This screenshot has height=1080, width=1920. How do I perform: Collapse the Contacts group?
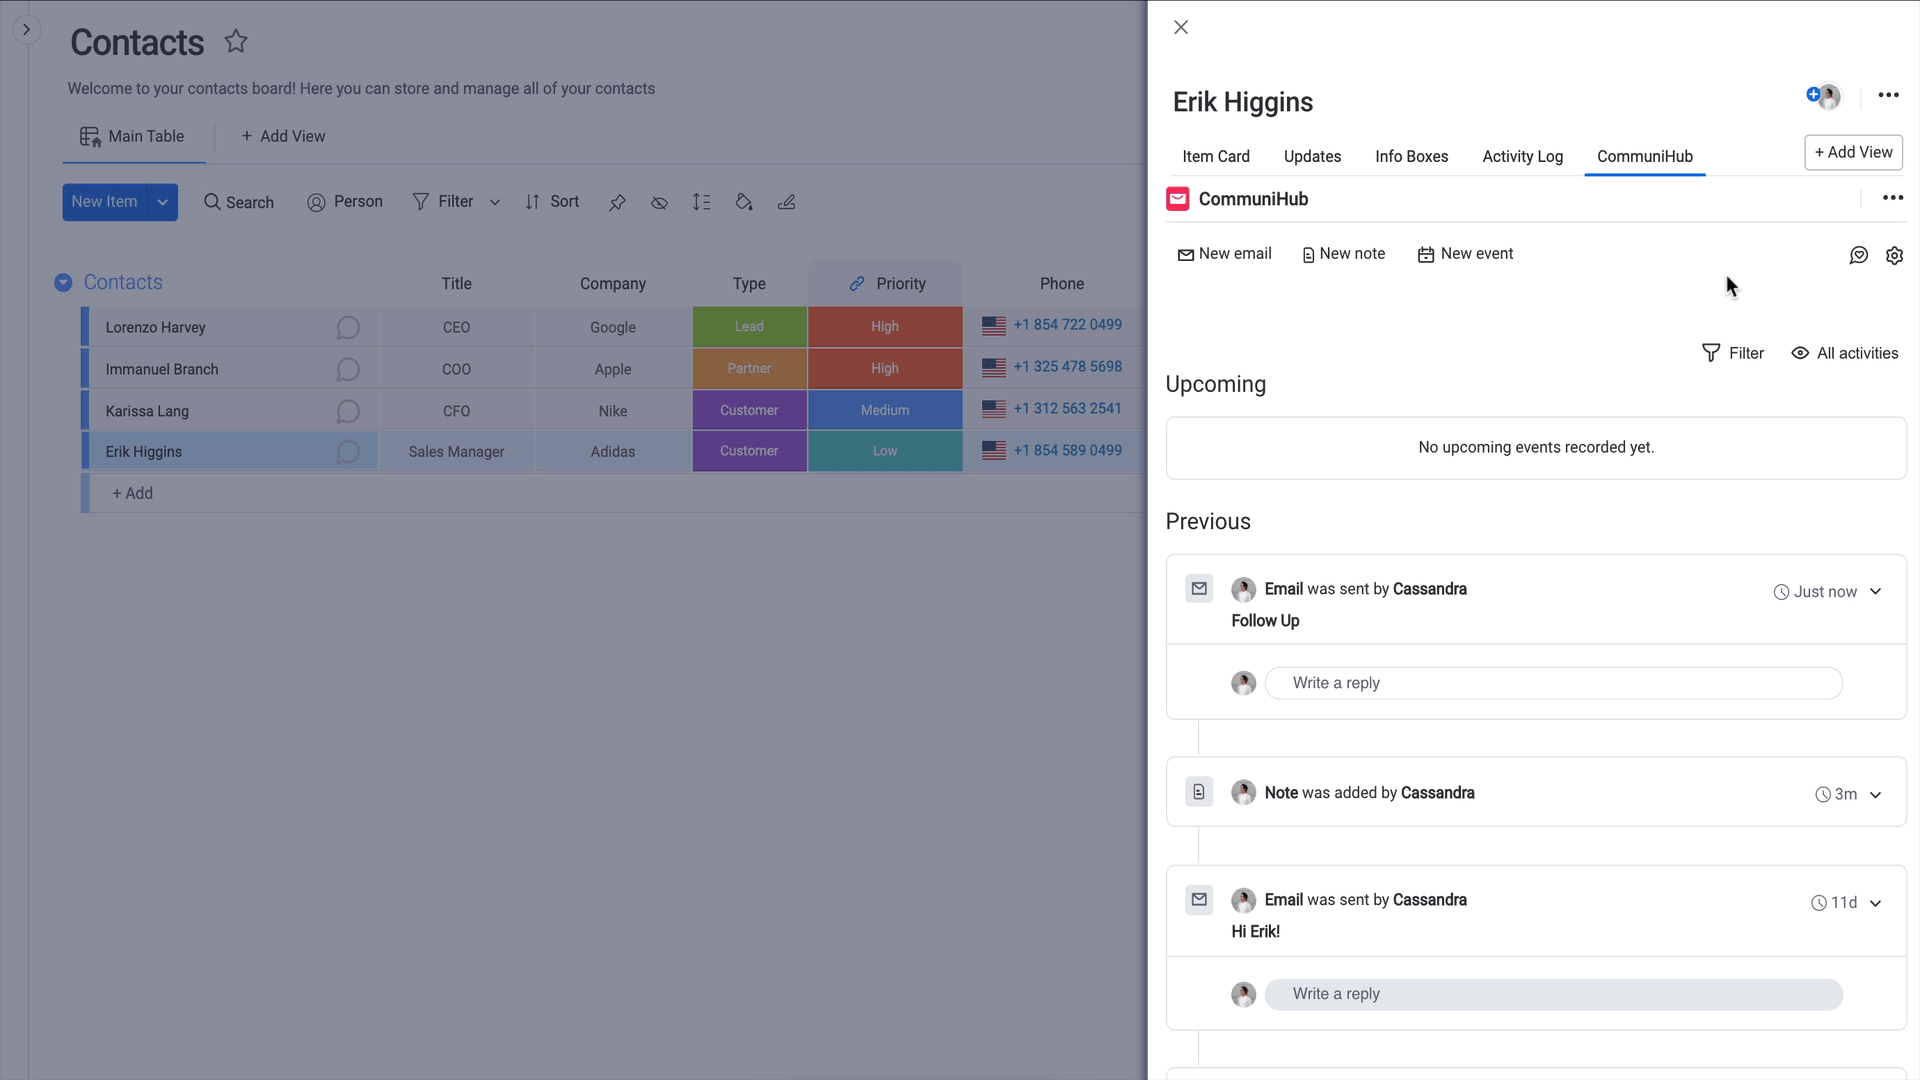(63, 283)
